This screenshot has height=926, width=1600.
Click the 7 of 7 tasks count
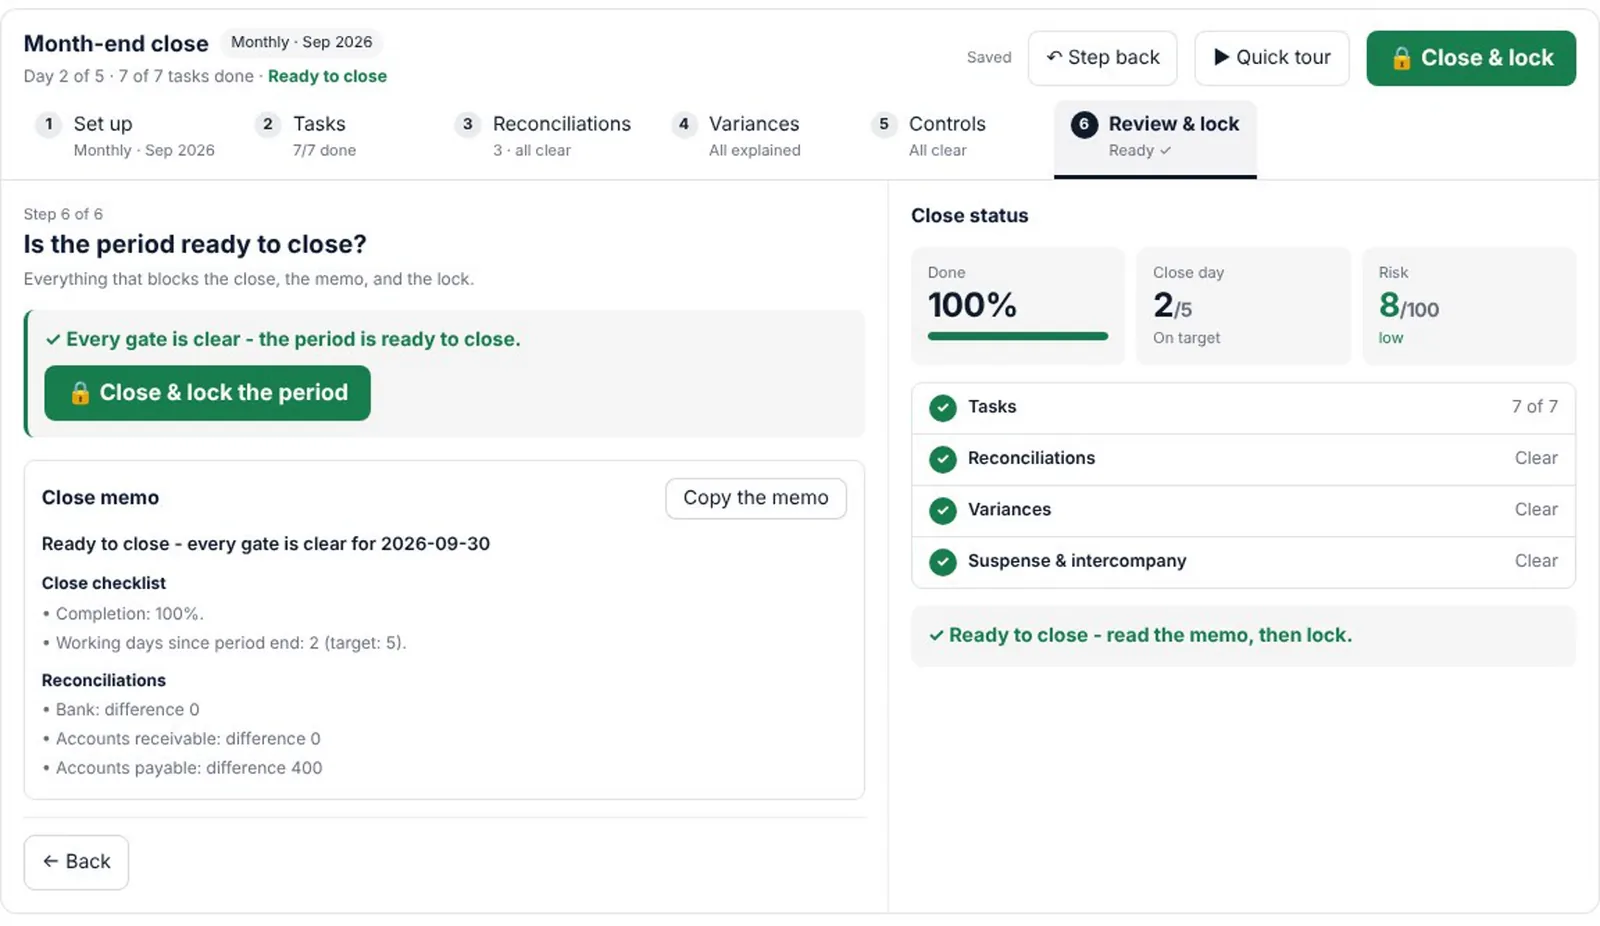pos(1534,407)
